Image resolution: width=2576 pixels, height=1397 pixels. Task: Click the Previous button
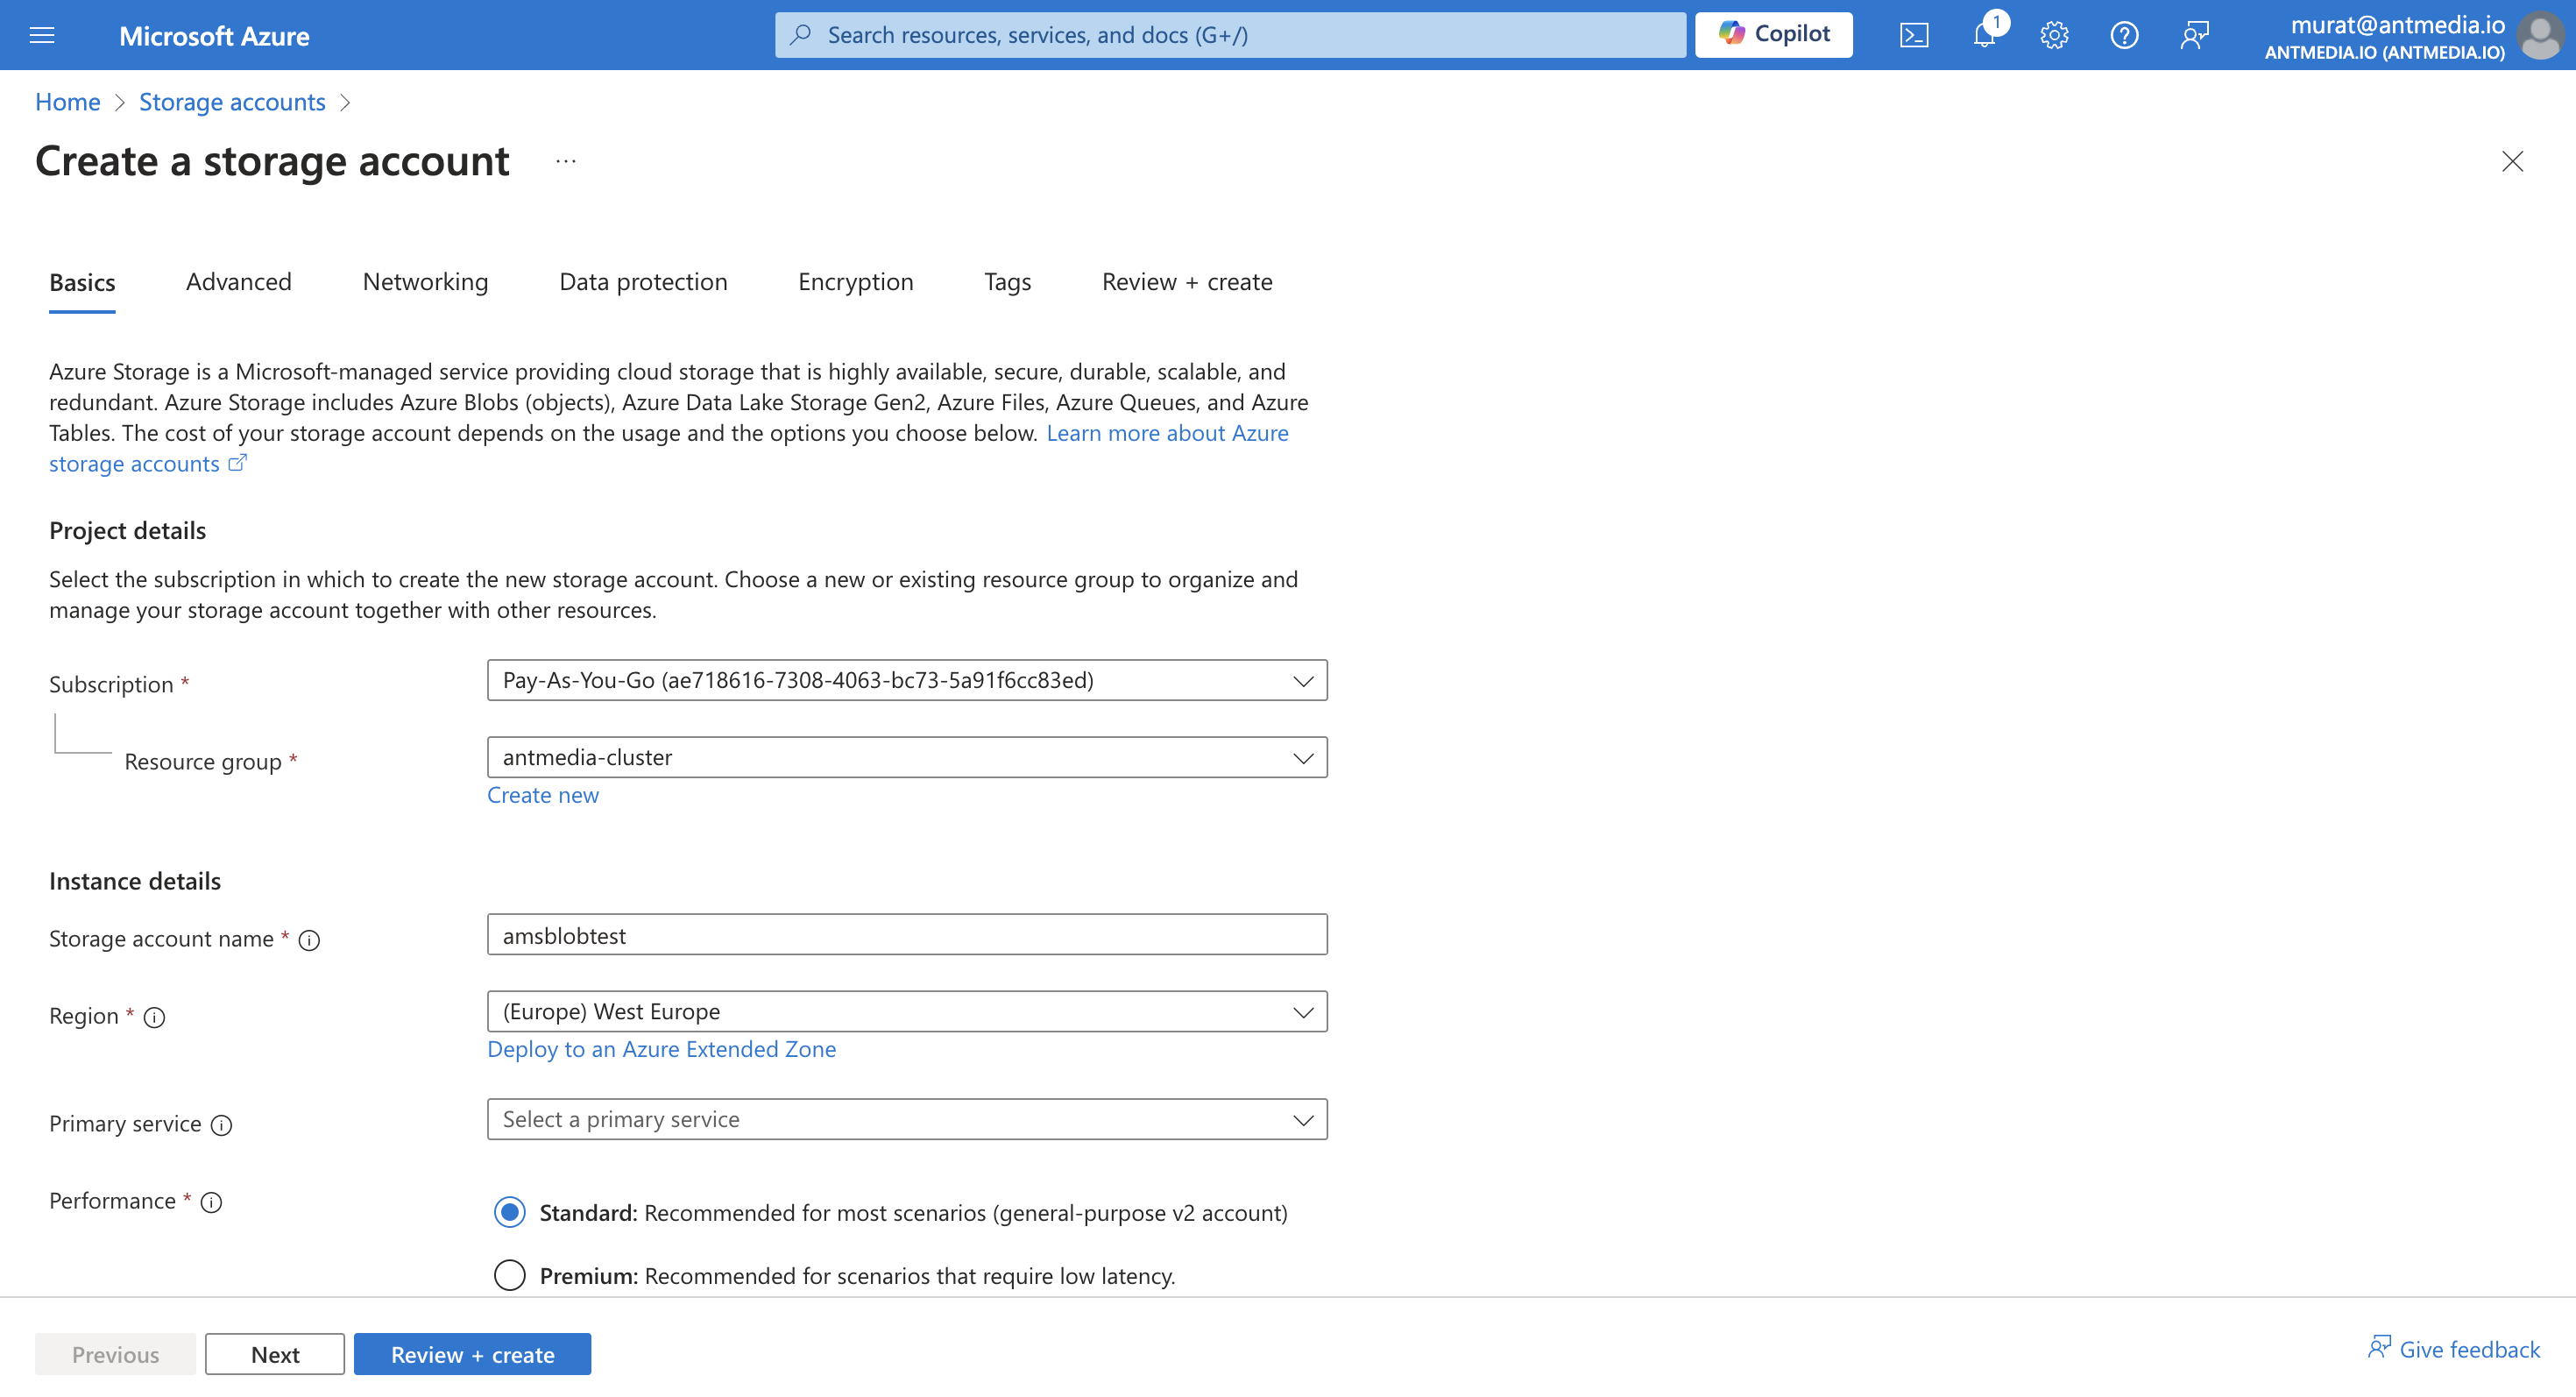coord(115,1354)
